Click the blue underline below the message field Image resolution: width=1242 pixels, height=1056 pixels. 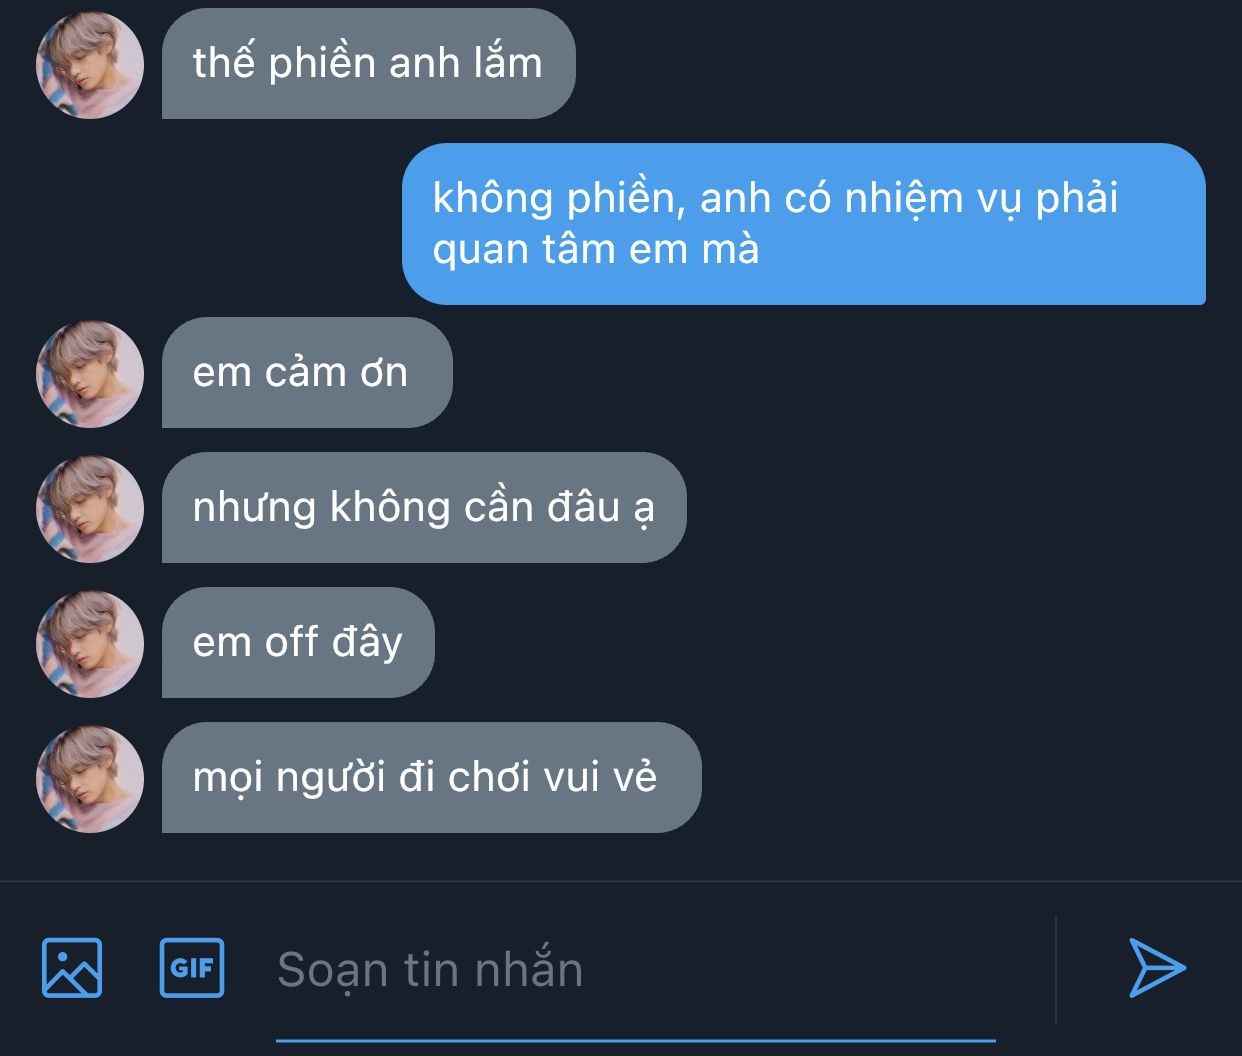coord(635,1040)
